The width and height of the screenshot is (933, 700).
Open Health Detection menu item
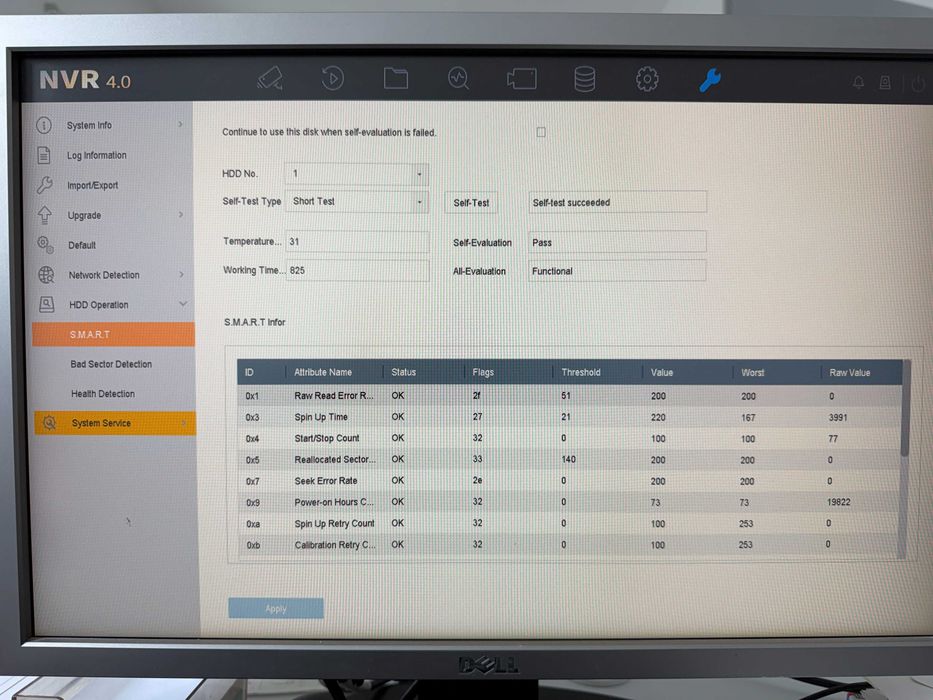102,394
